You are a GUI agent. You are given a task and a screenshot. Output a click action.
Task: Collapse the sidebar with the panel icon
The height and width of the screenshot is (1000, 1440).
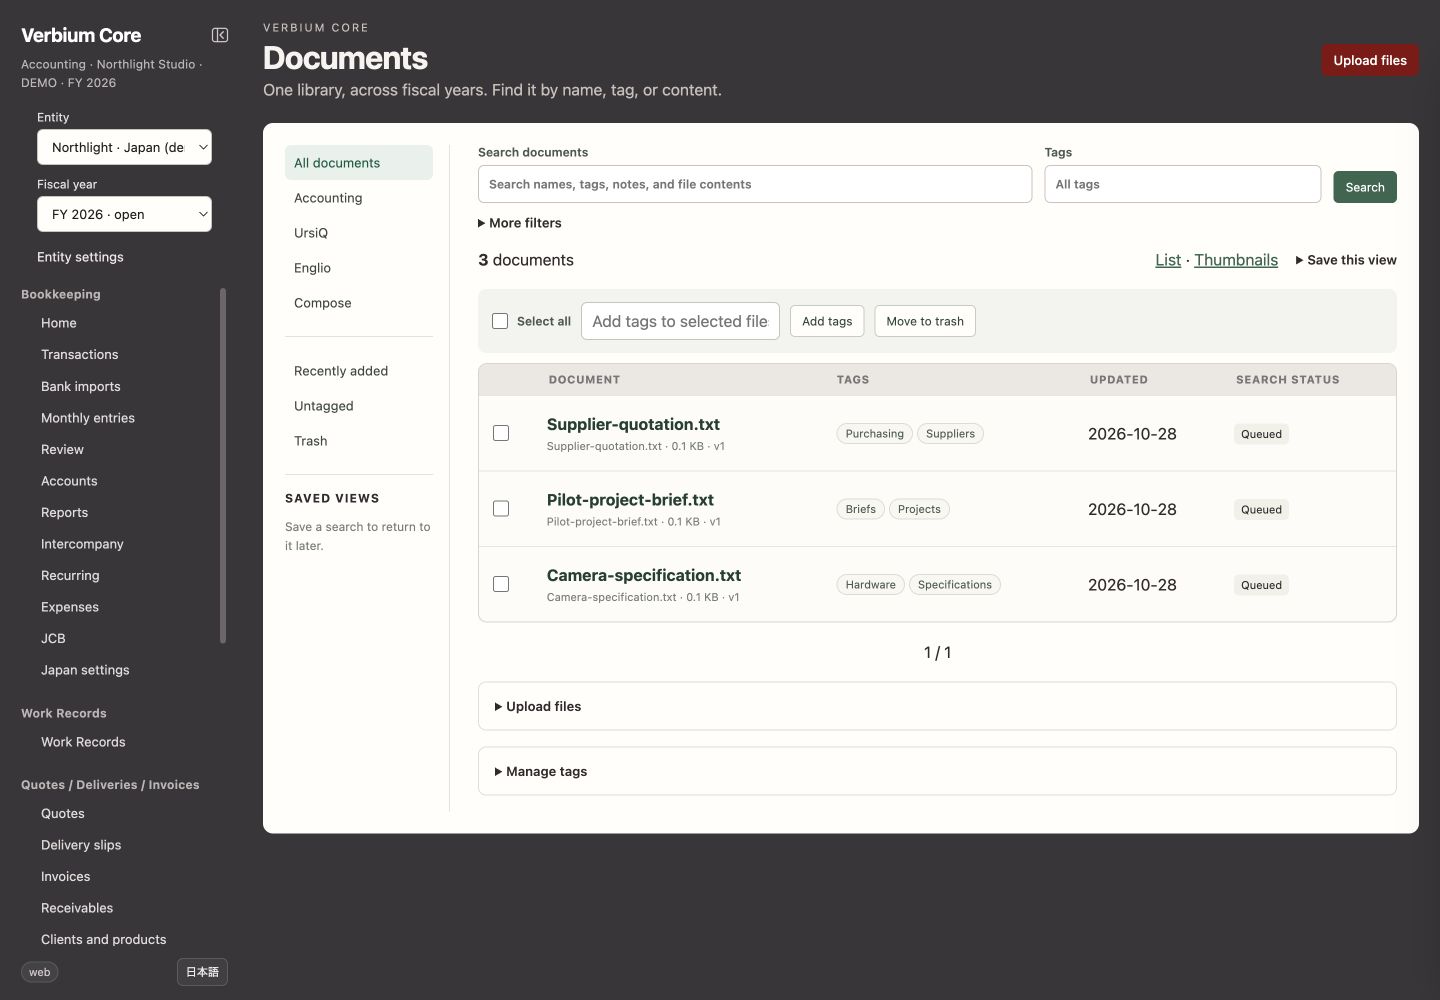[x=220, y=35]
